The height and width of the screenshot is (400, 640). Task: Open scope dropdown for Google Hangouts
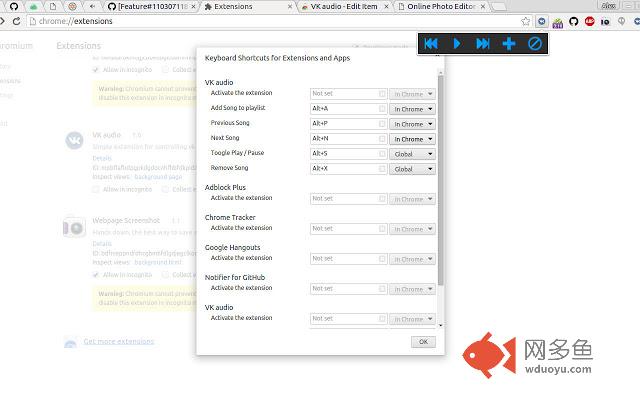pos(412,259)
